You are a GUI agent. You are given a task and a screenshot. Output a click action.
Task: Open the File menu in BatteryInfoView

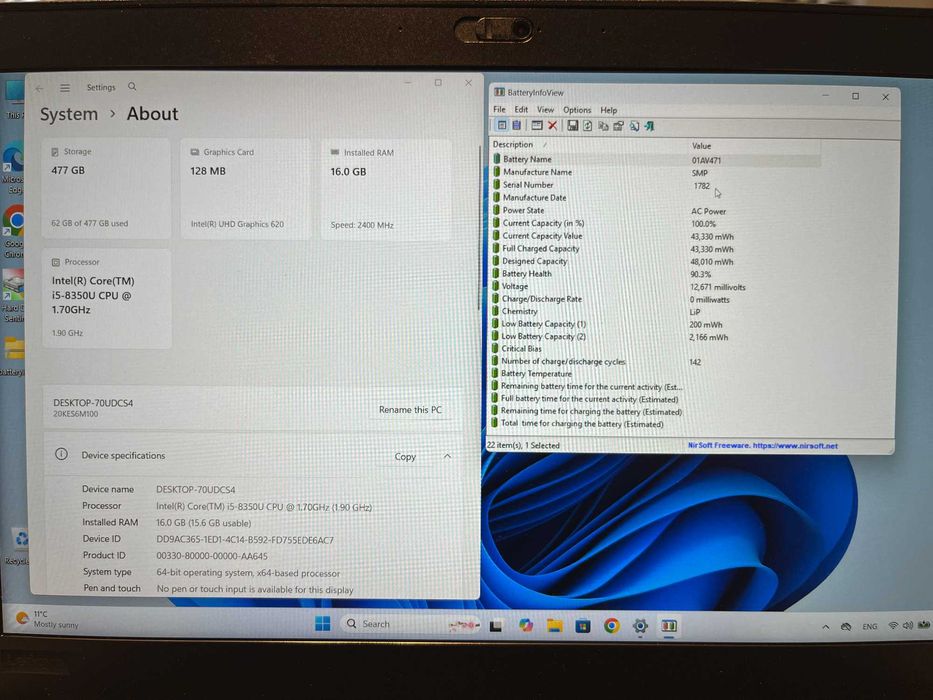499,110
